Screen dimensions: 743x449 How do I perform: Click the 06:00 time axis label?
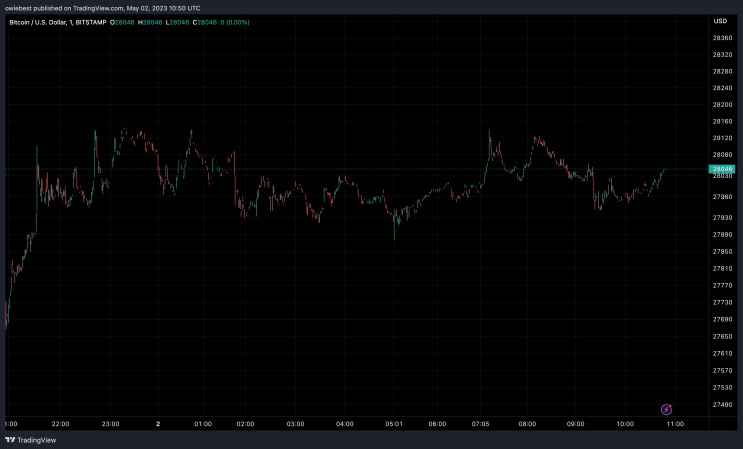437,424
